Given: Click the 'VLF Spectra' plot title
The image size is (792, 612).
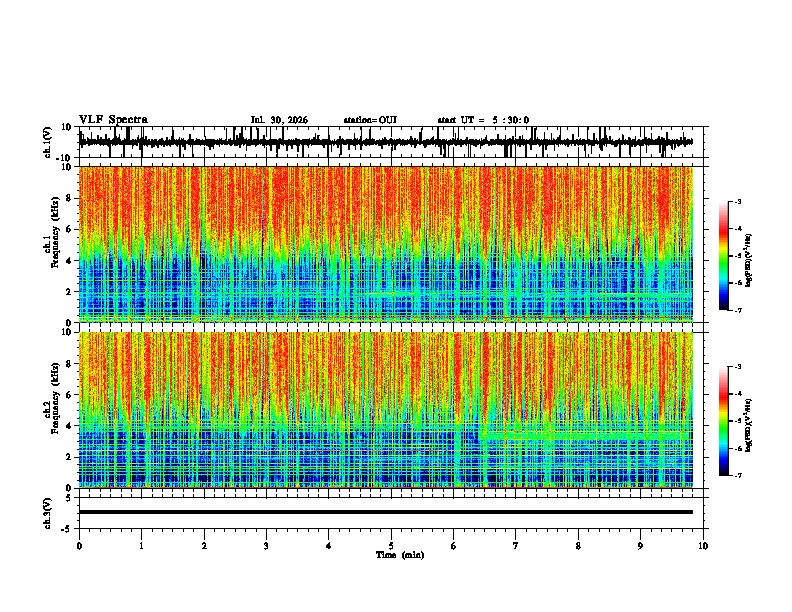Looking at the screenshot, I should pyautogui.click(x=113, y=120).
